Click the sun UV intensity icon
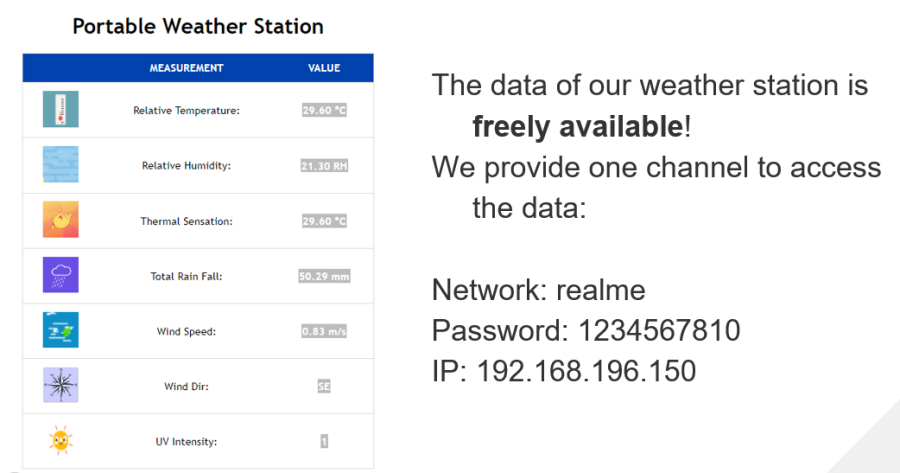Viewport: 900px width, 473px height. (60, 440)
